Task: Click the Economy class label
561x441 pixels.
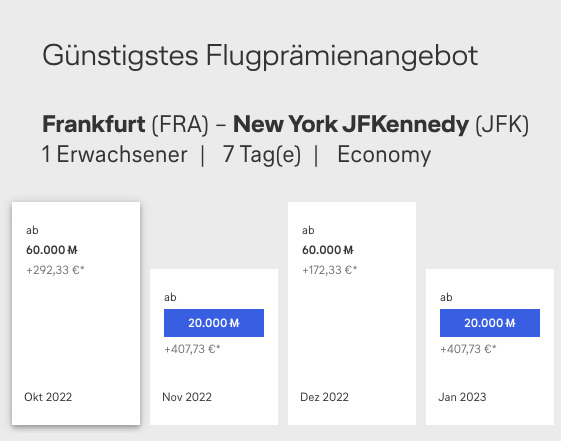Action: tap(384, 155)
